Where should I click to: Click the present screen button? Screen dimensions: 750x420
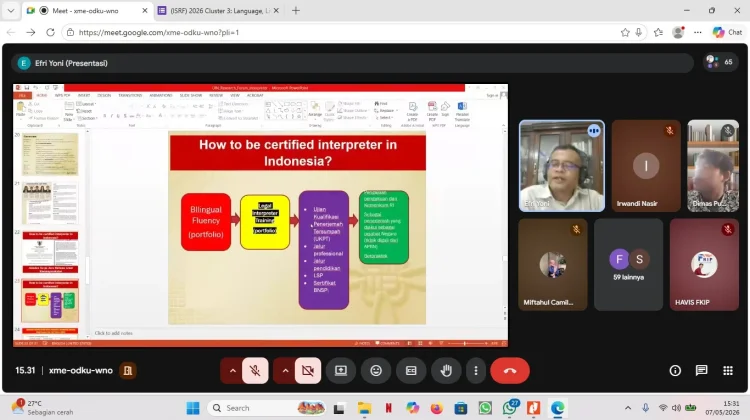pyautogui.click(x=341, y=370)
